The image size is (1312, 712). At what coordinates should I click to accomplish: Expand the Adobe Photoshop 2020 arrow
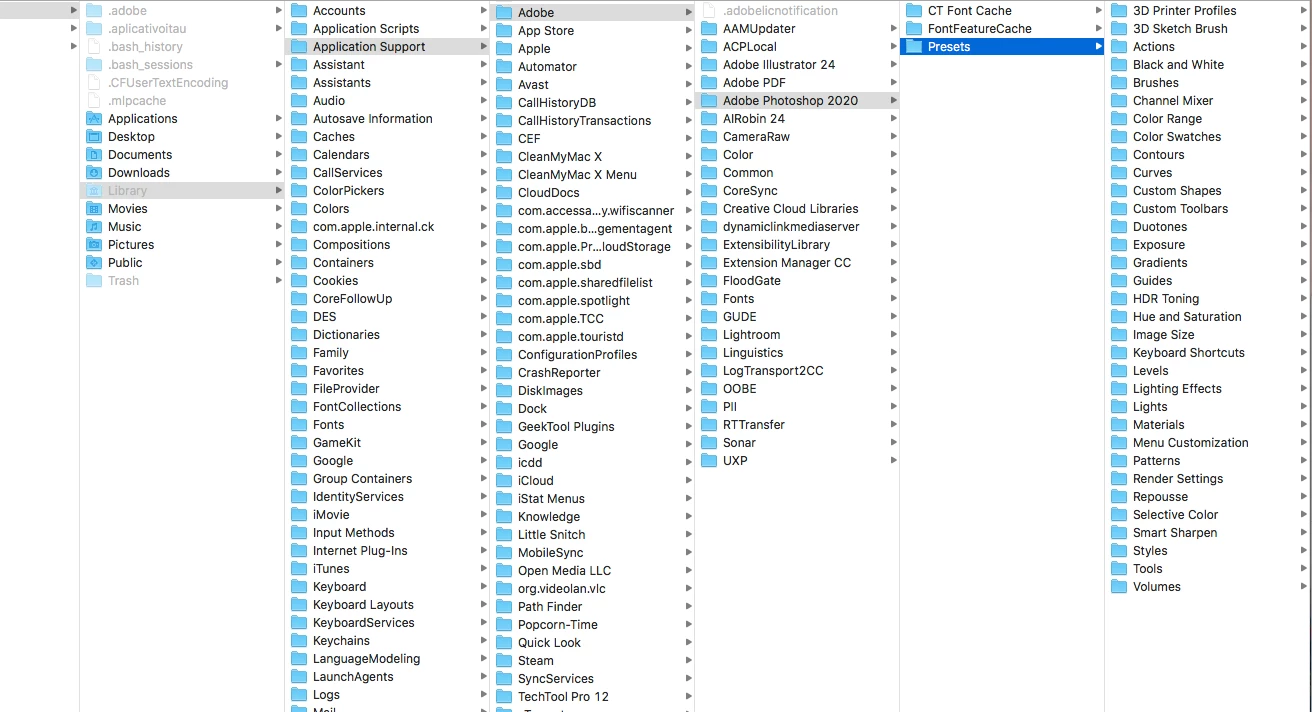tap(893, 101)
